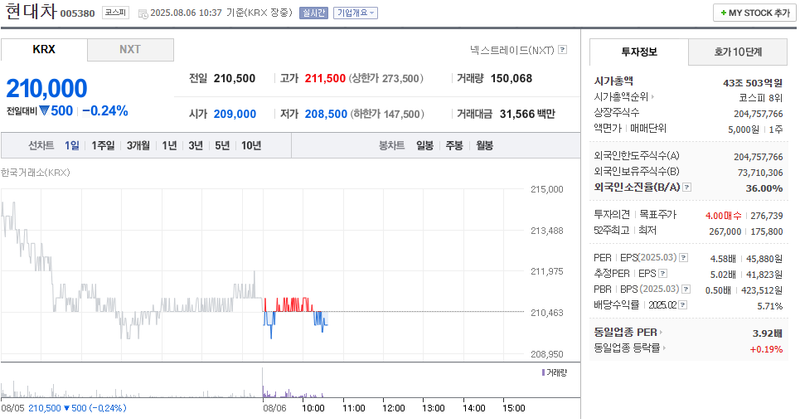This screenshot has width=800, height=419.
Task: Click the -0.24% change rate
Action: click(x=105, y=111)
